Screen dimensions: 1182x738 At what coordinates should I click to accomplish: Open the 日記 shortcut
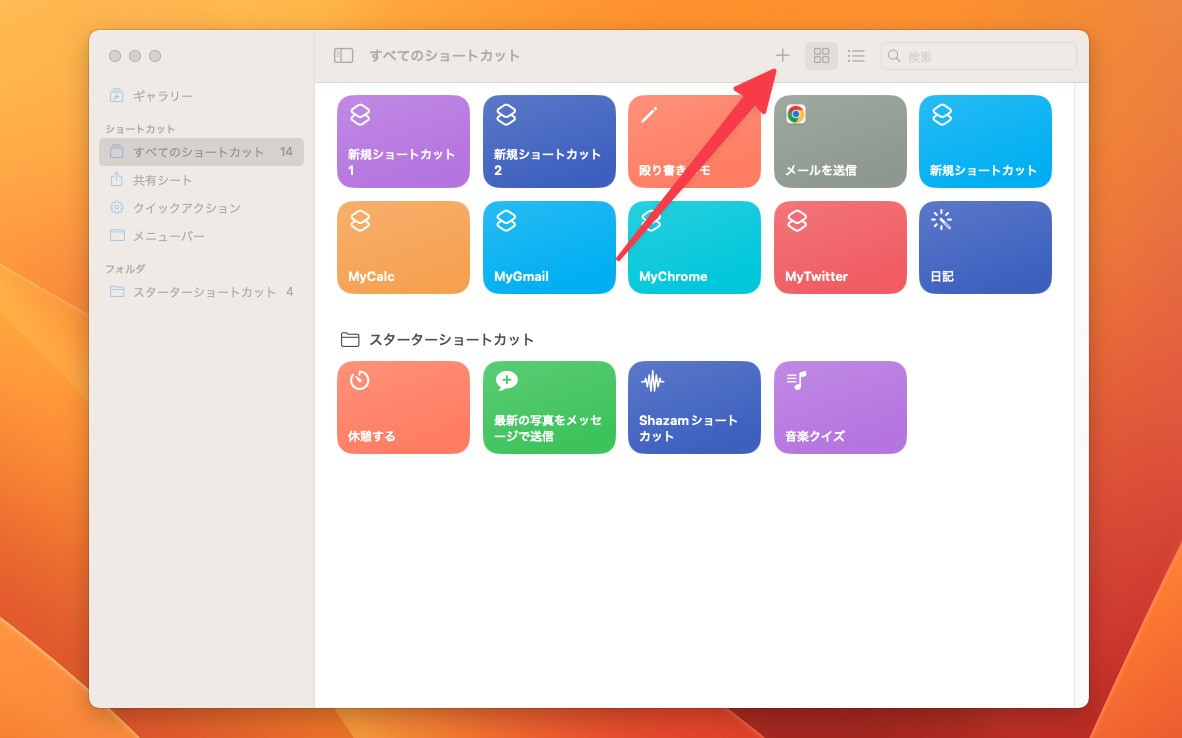[985, 247]
